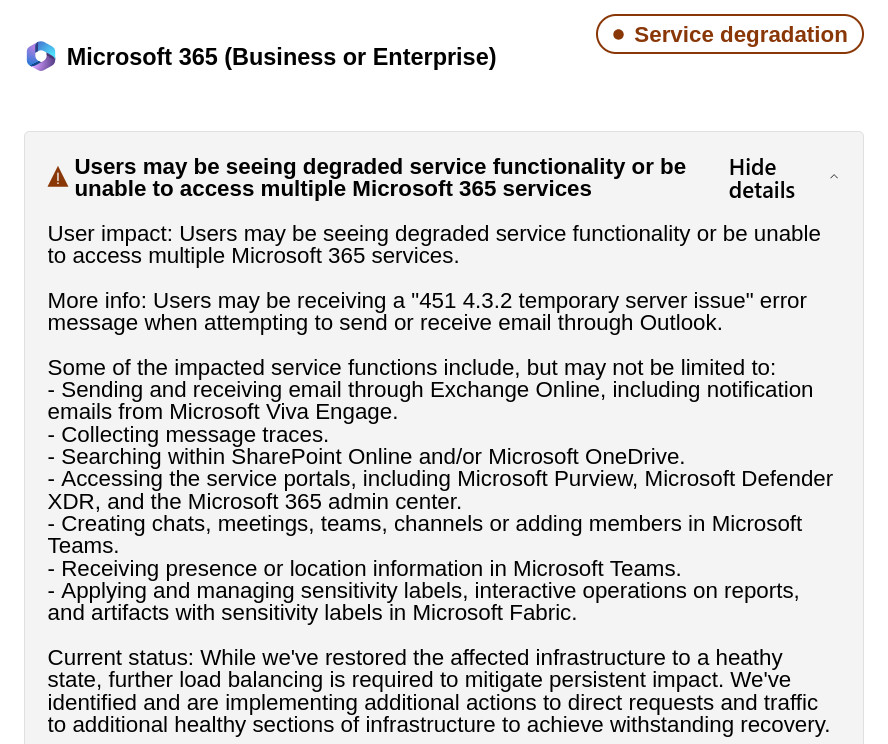Click the bold incident headline about degraded service
This screenshot has height=744, width=888.
[x=380, y=177]
